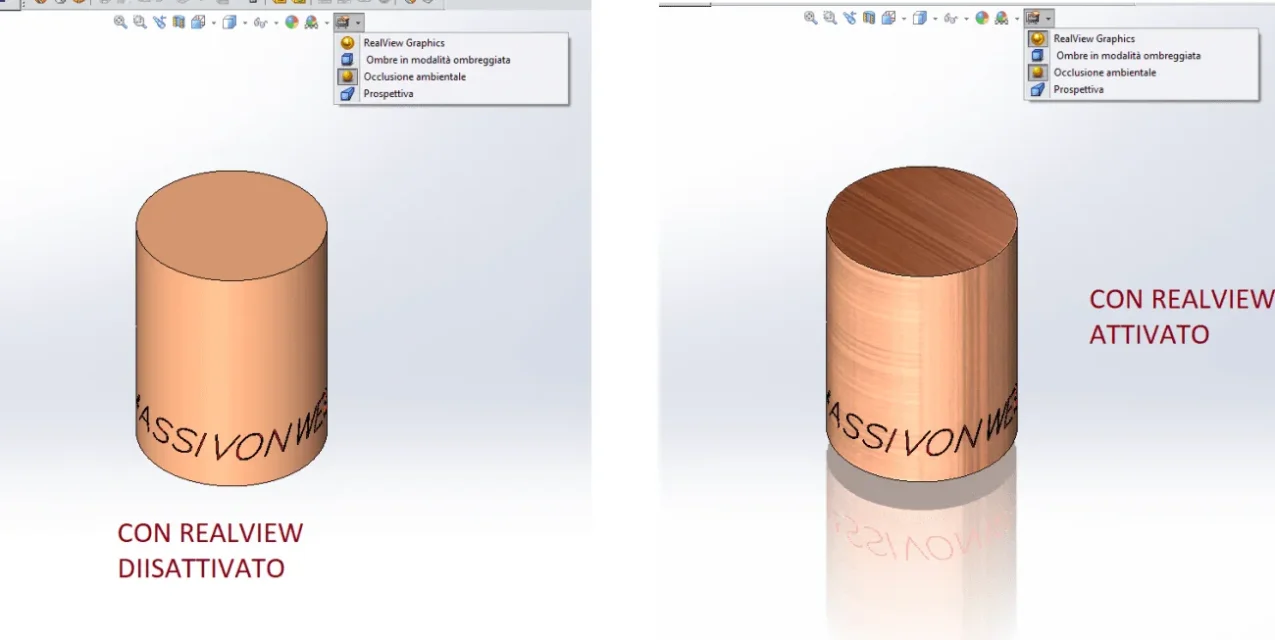Viewport: 1275px width, 640px height.
Task: Click Display Style cube in RealView-disattivato screenshot
Action: (229, 22)
